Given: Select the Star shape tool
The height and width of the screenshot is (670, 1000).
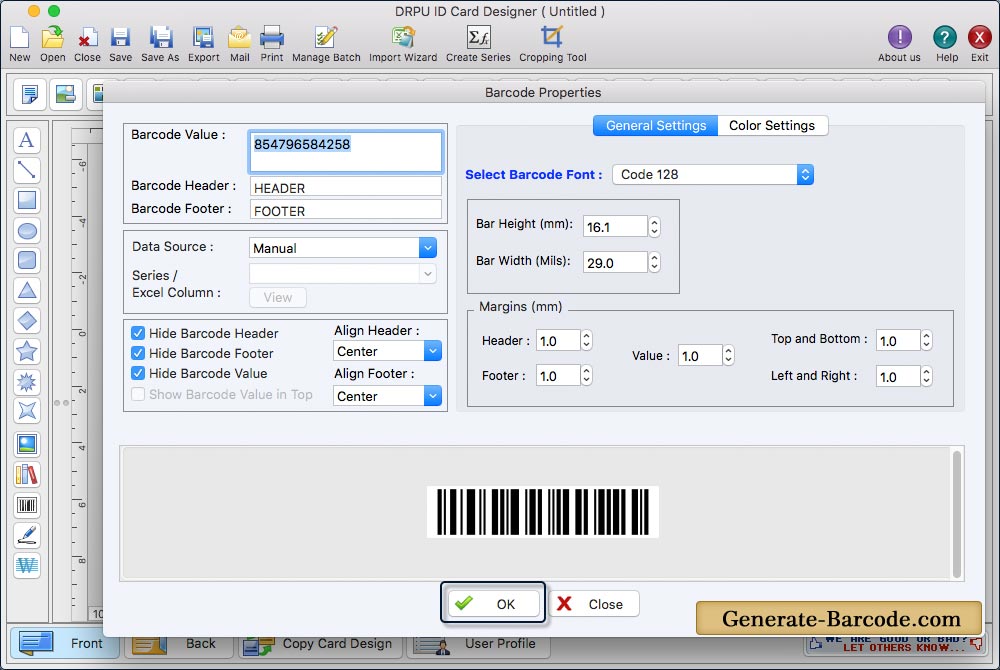Looking at the screenshot, I should 27,351.
